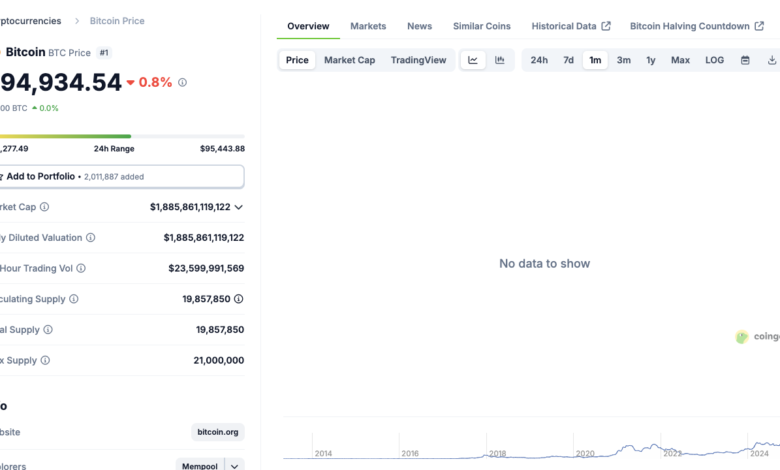Click Total Supply info icon
Image resolution: width=780 pixels, height=470 pixels.
(x=48, y=330)
